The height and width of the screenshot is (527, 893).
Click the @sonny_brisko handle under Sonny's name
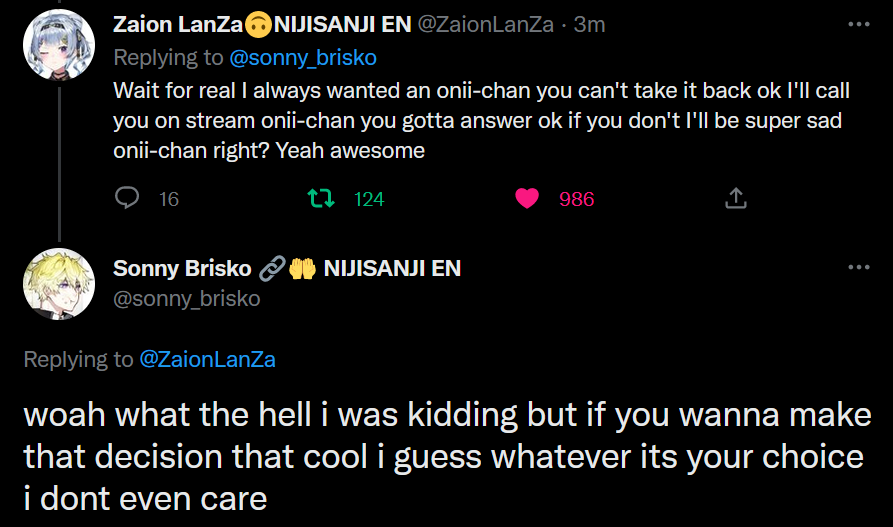186,298
